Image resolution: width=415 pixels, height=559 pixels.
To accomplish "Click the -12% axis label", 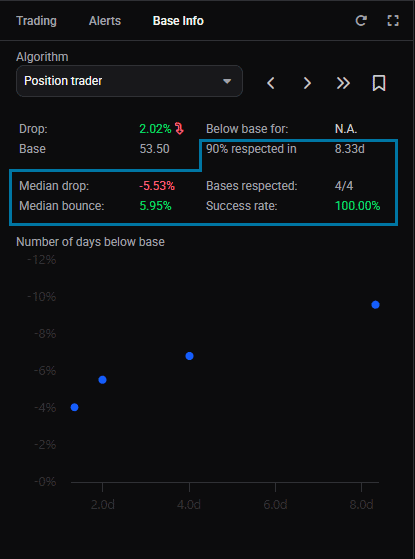I will point(42,260).
